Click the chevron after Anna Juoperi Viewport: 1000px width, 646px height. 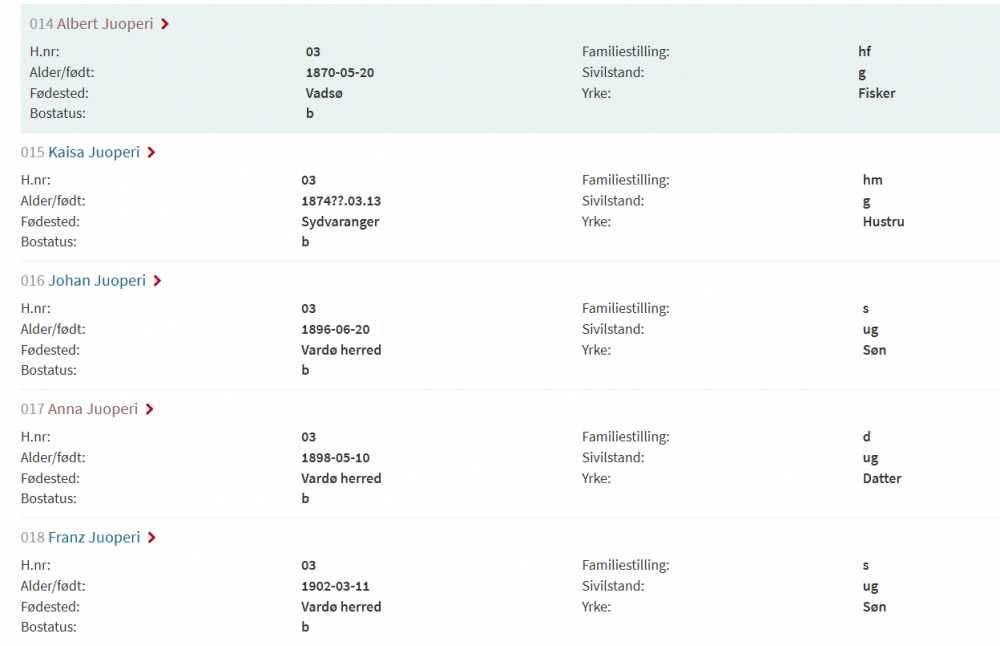[x=149, y=409]
